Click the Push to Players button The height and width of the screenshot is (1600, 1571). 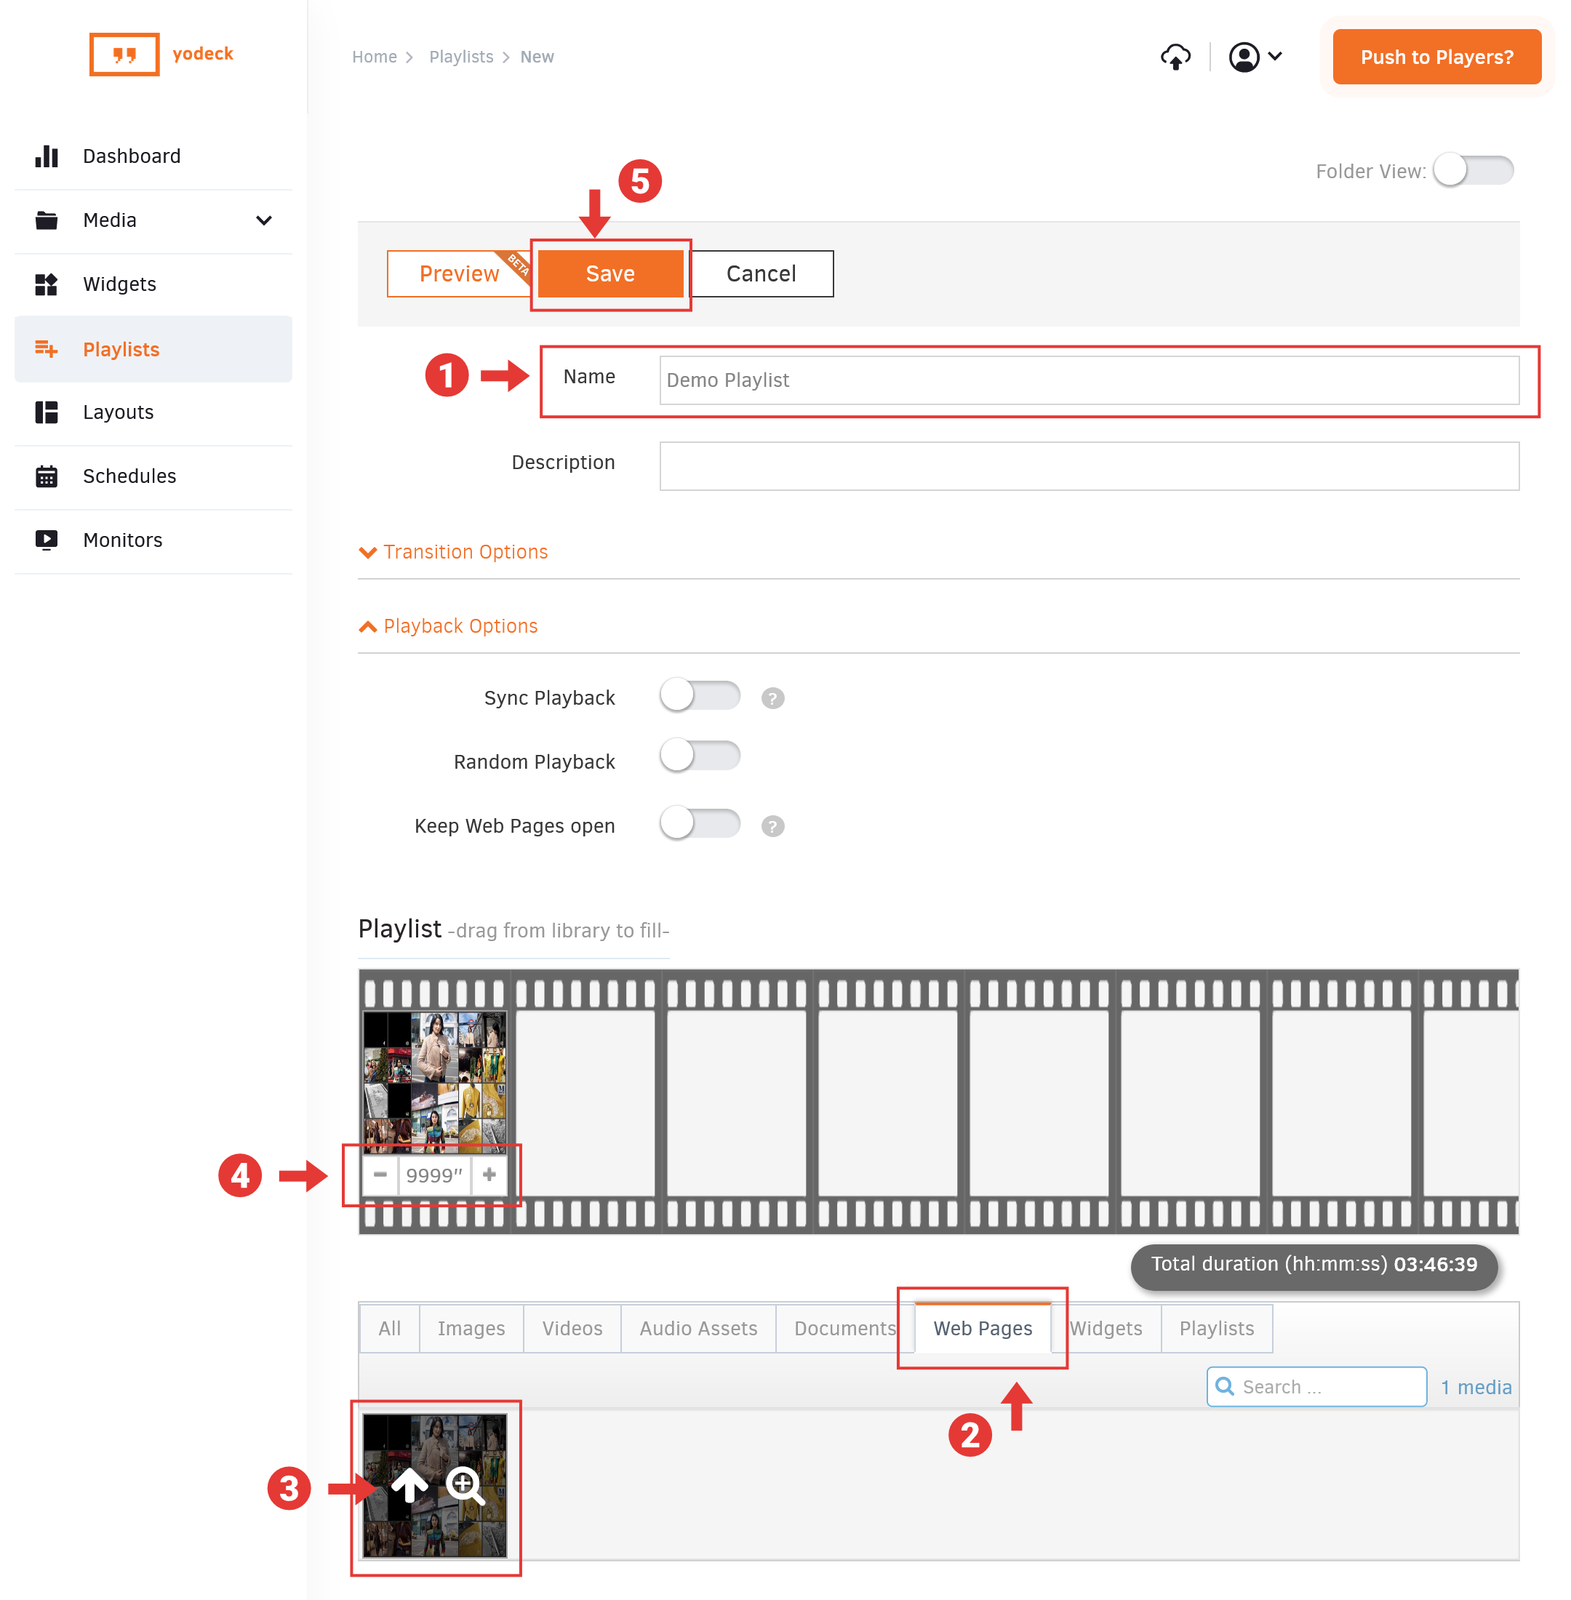[x=1436, y=57]
